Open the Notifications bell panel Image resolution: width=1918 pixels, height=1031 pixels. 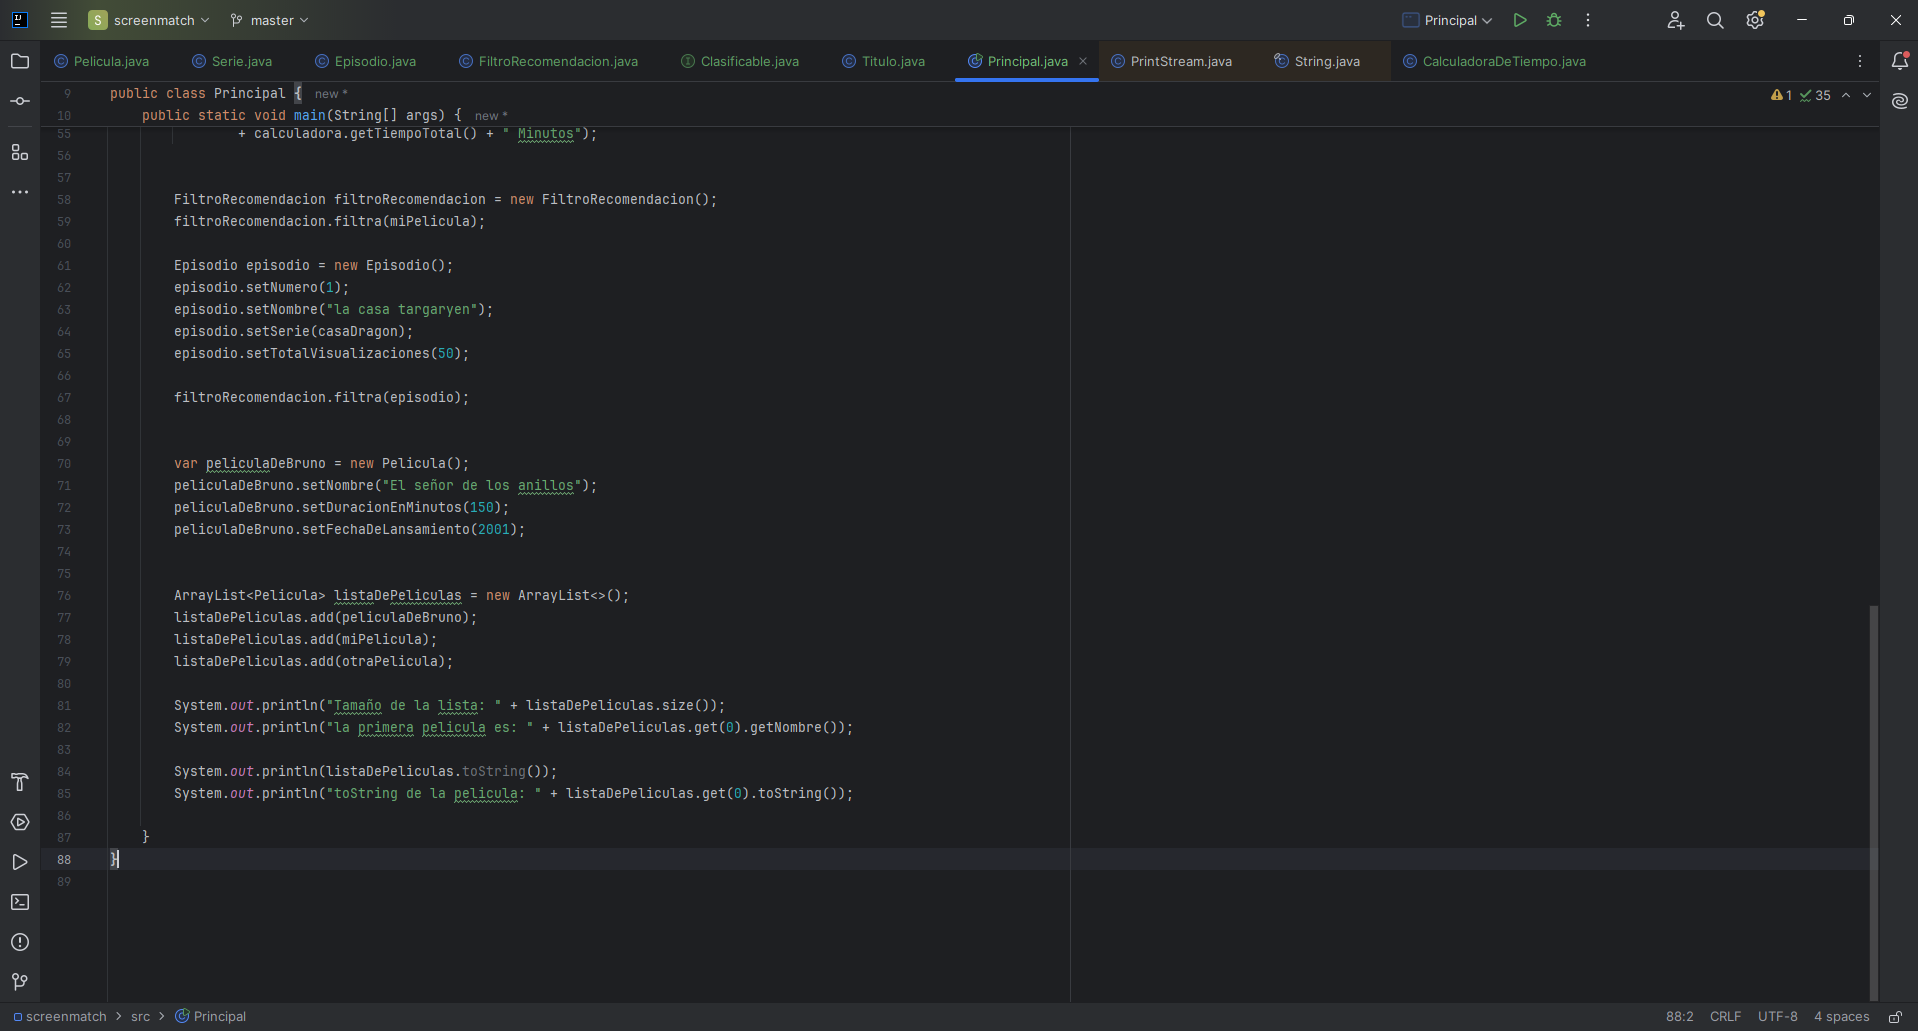click(1900, 61)
